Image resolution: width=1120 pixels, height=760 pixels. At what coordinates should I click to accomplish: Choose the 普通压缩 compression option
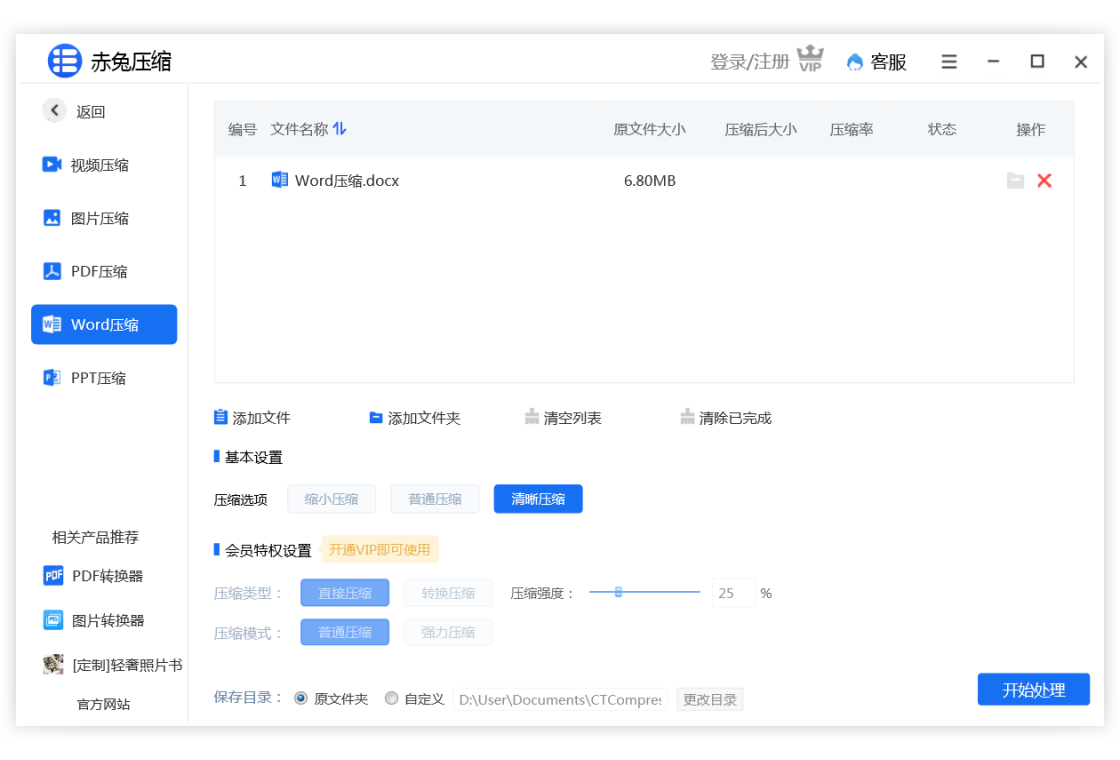point(434,499)
